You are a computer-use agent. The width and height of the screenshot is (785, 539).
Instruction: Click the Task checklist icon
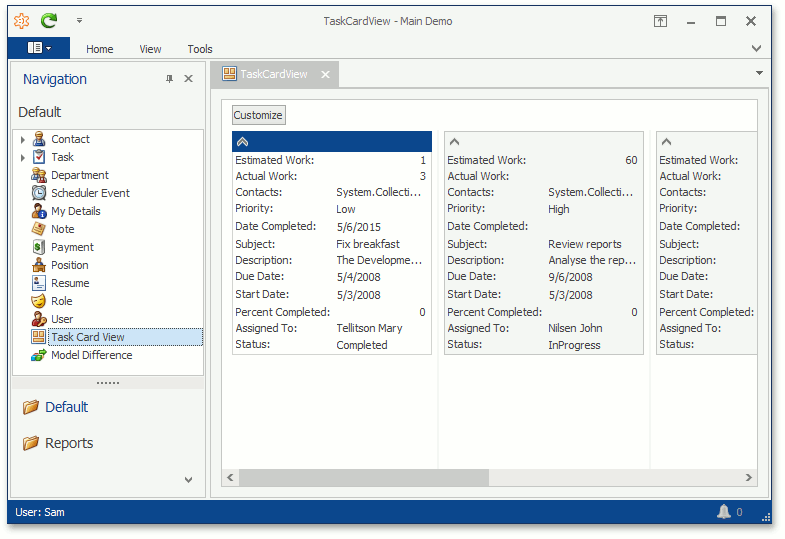[39, 157]
